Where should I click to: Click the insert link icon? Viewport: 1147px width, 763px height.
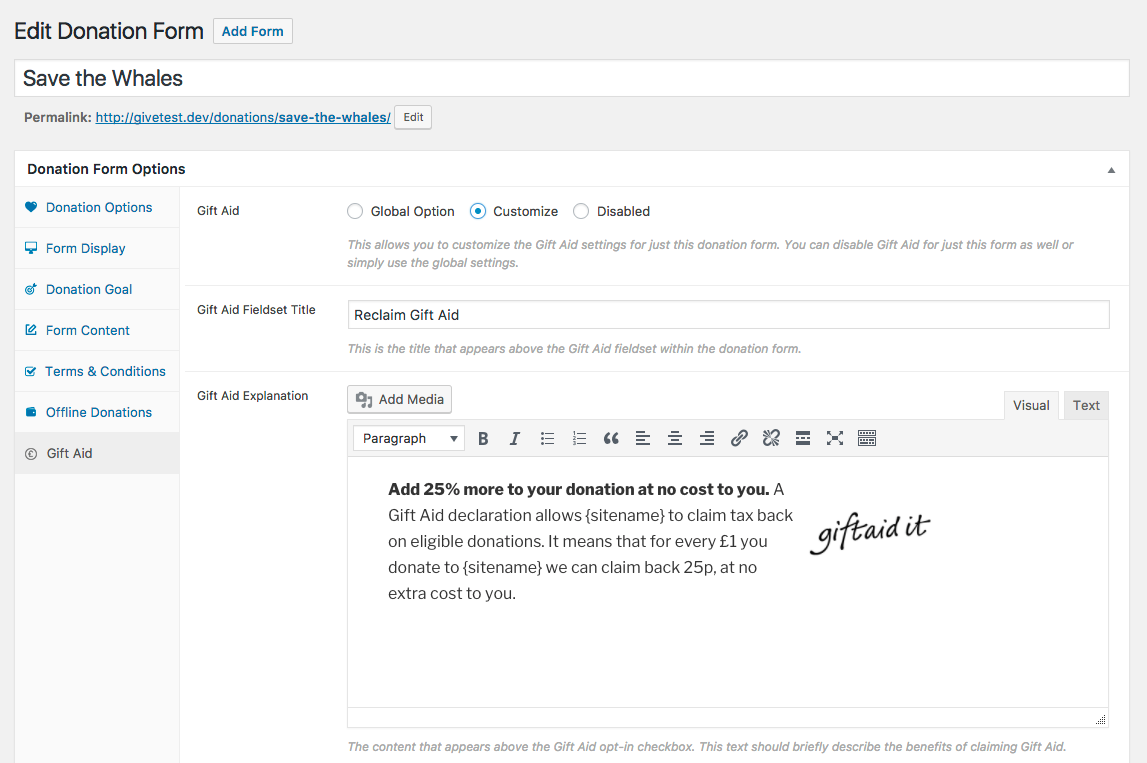739,438
